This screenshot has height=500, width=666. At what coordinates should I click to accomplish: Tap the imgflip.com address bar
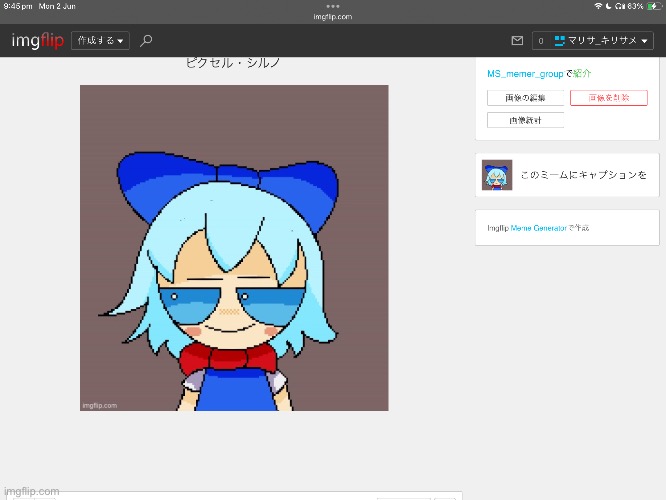pos(333,17)
